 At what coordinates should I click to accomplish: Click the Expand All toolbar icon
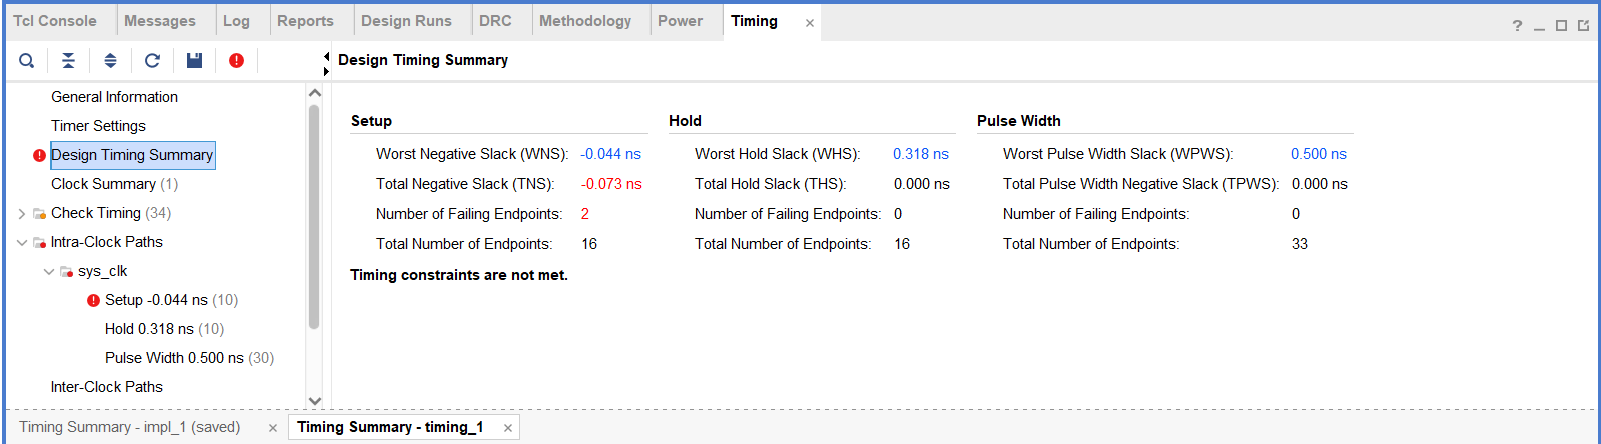110,61
